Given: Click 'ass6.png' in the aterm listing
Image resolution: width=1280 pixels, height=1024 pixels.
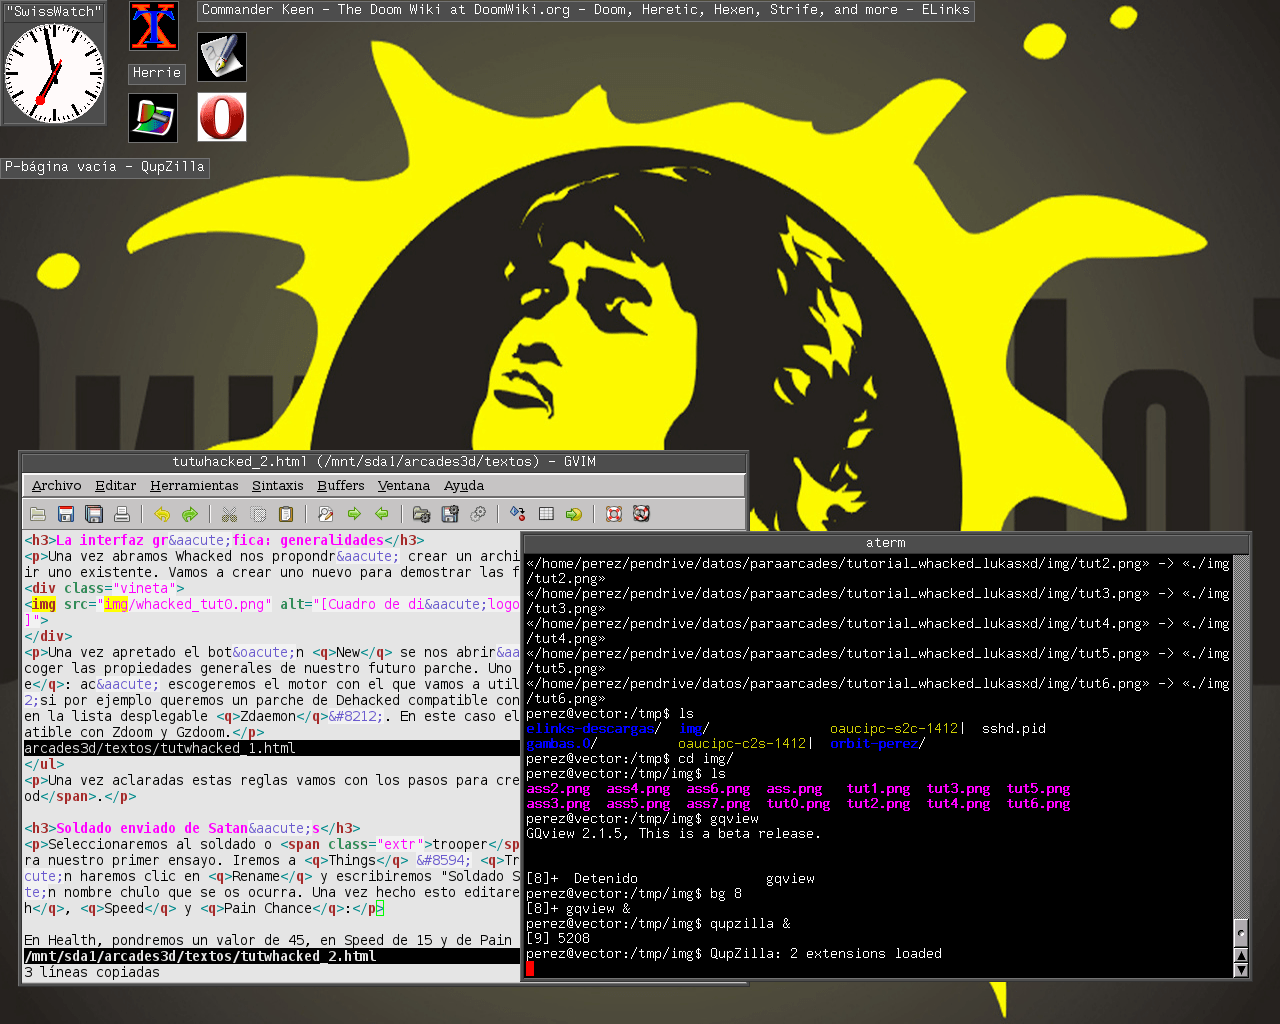Looking at the screenshot, I should pos(718,789).
